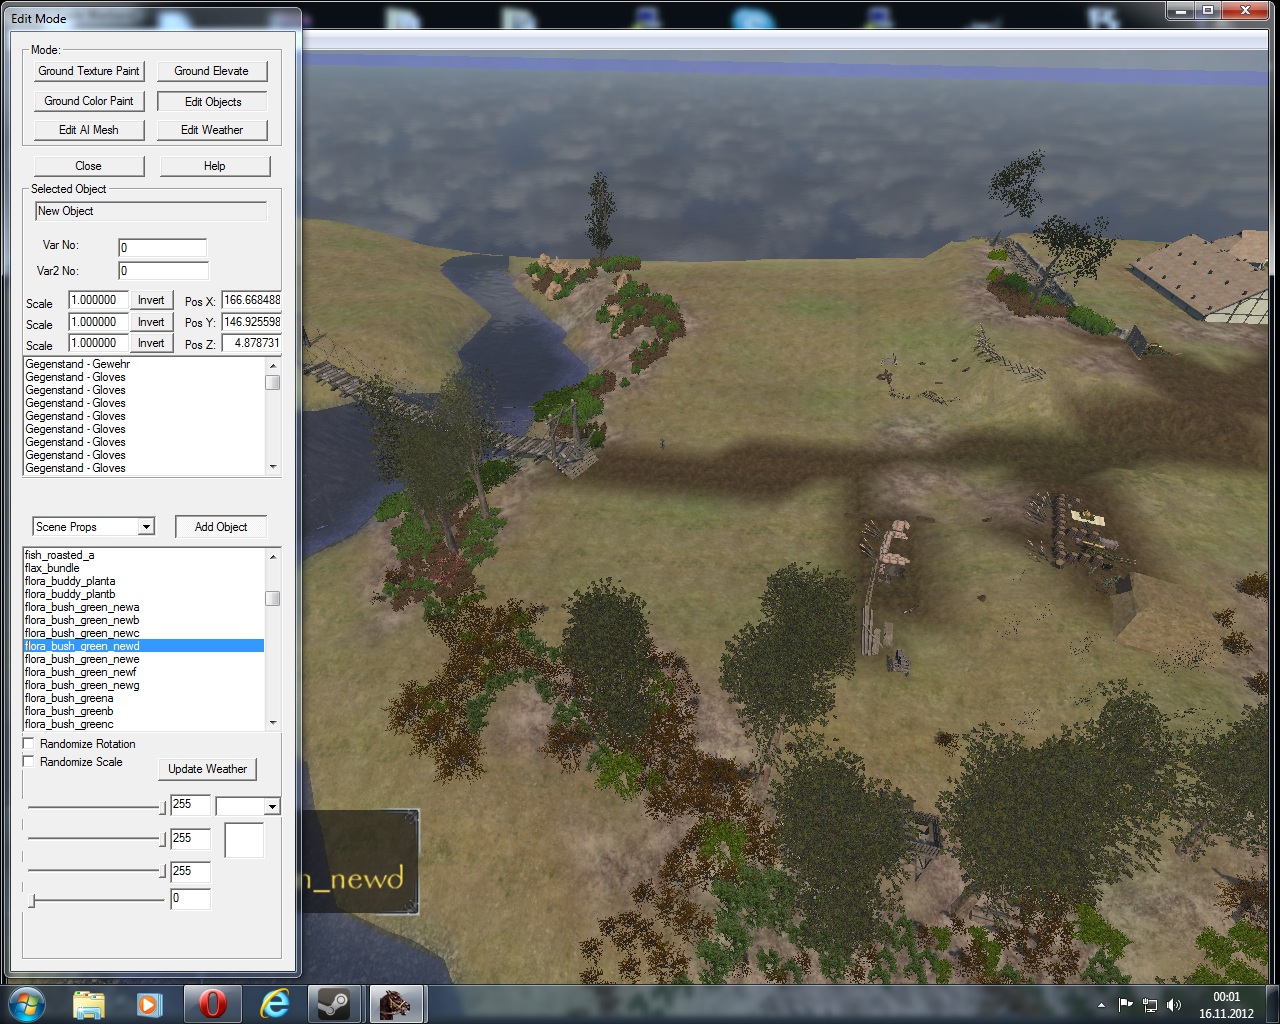Click the first 255 slider handle
The width and height of the screenshot is (1280, 1024).
pos(163,807)
